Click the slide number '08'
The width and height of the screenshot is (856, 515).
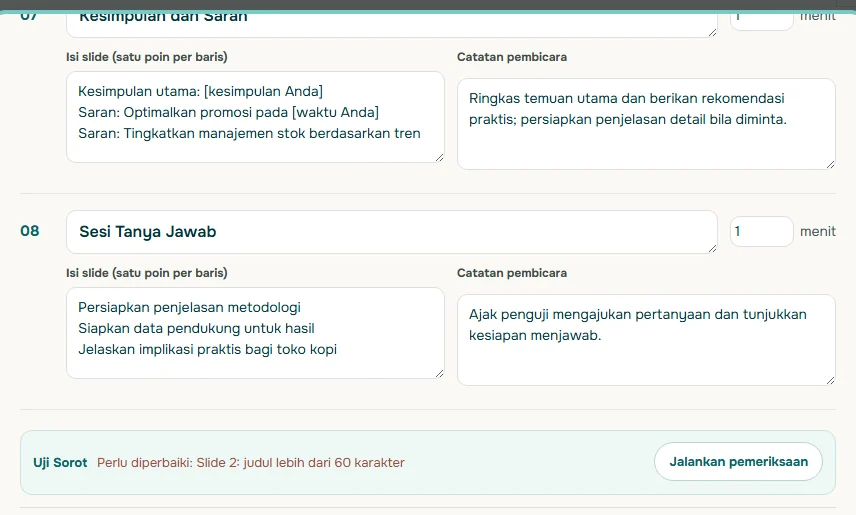29,231
